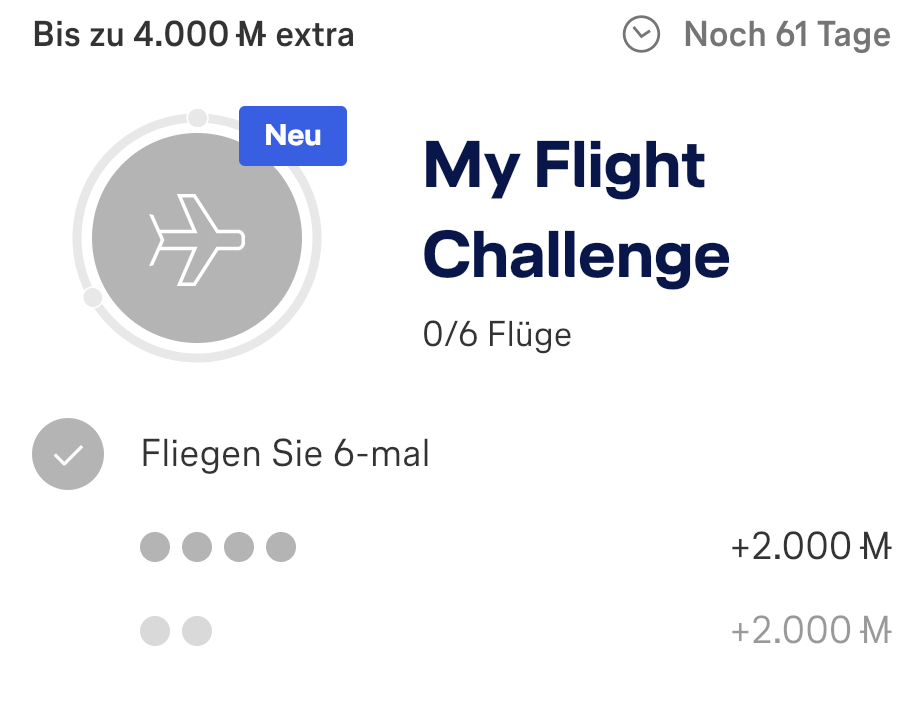Click the miles symbol in the "4.000 M" header
Screen dimensions: 908x713
pyautogui.click(x=251, y=35)
